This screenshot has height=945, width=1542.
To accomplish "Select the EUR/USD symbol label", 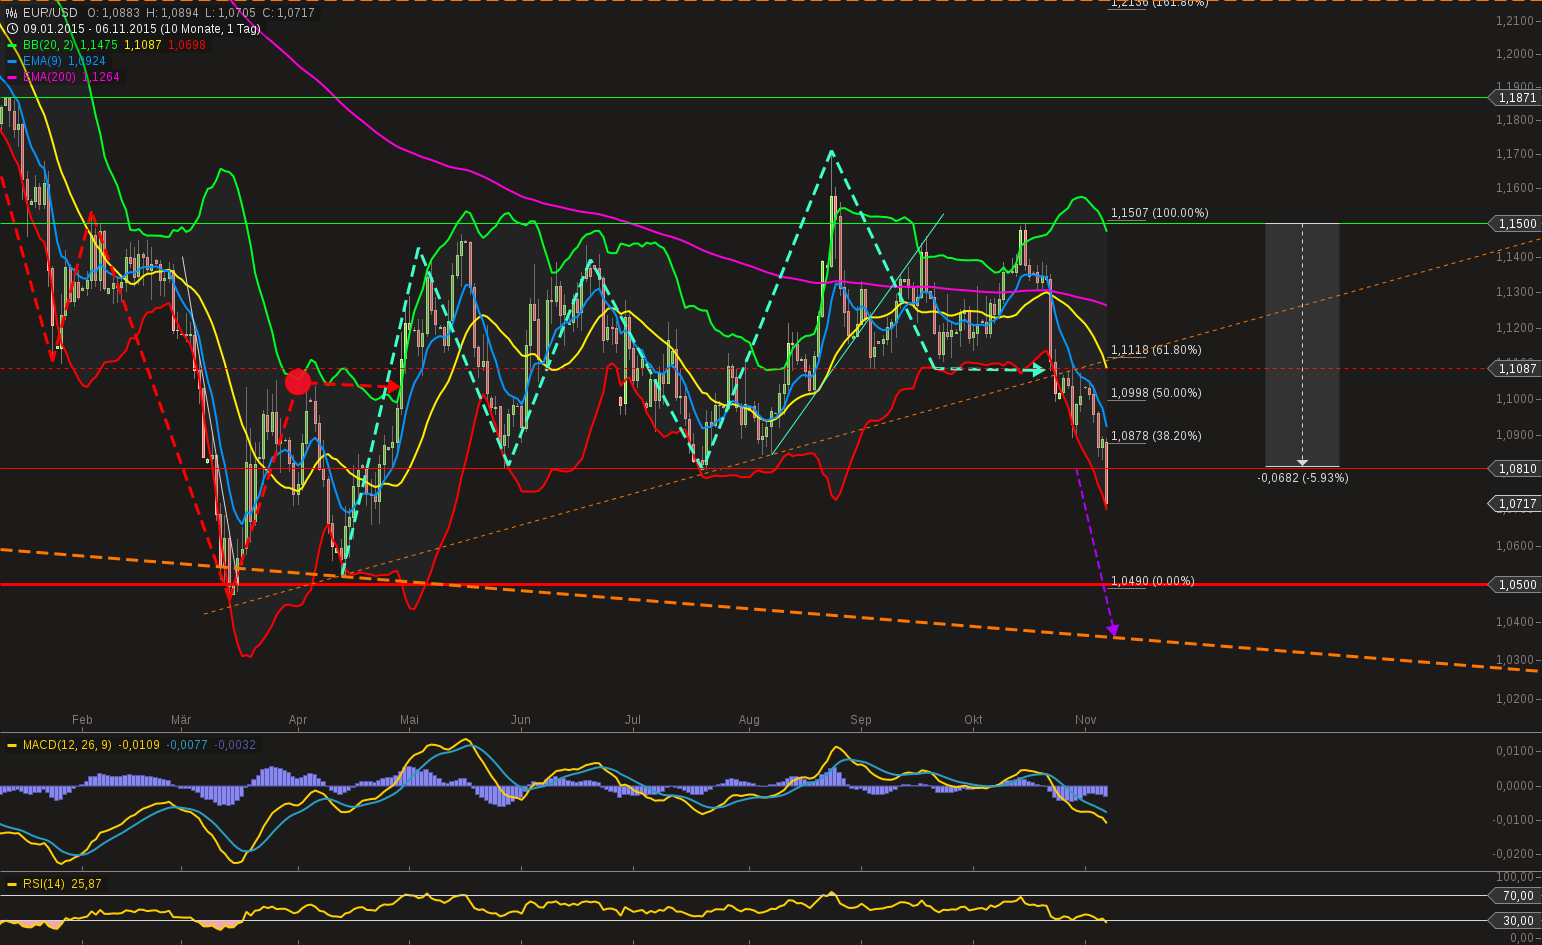I will pyautogui.click(x=50, y=13).
